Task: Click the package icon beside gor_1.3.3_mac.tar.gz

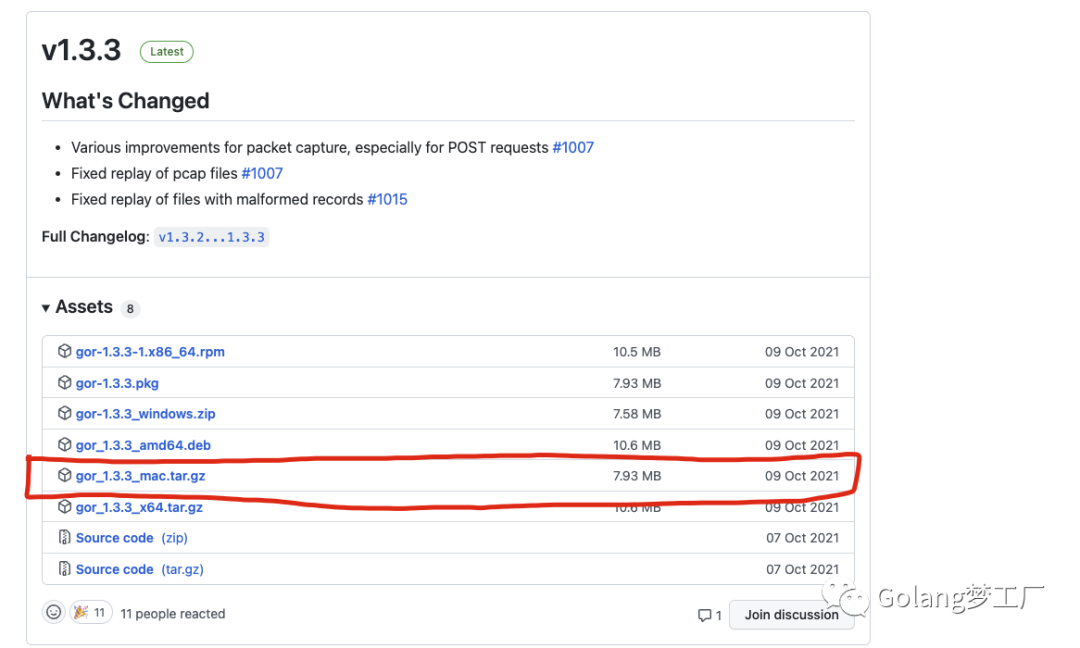Action: coord(65,476)
